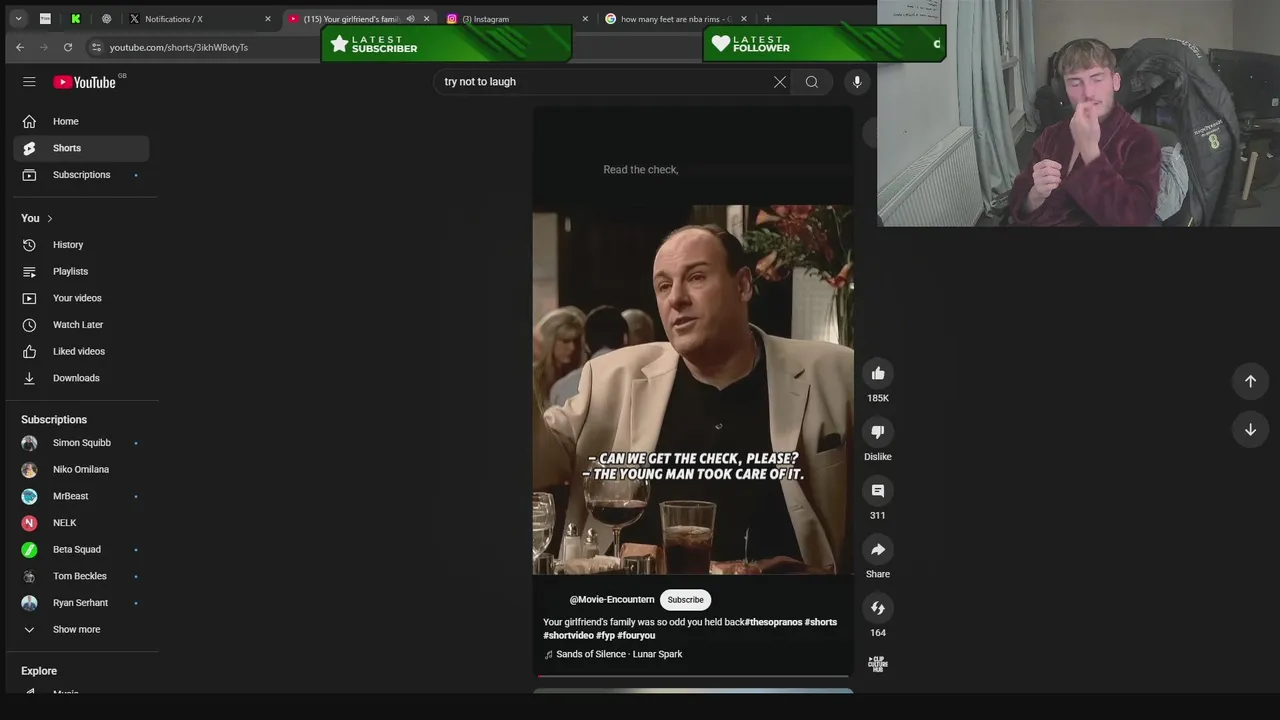Open the Remix icon showing 164
This screenshot has width=1280, height=720.
(x=878, y=608)
